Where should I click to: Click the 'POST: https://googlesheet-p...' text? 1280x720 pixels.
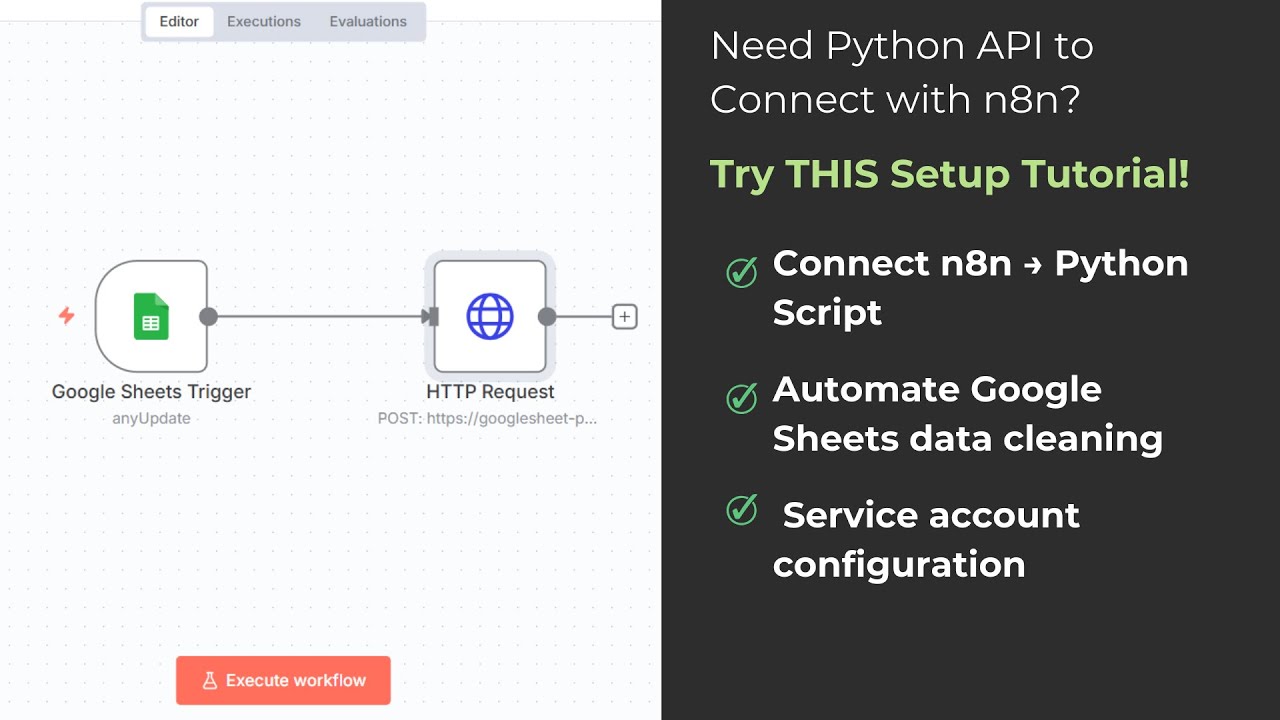(487, 418)
